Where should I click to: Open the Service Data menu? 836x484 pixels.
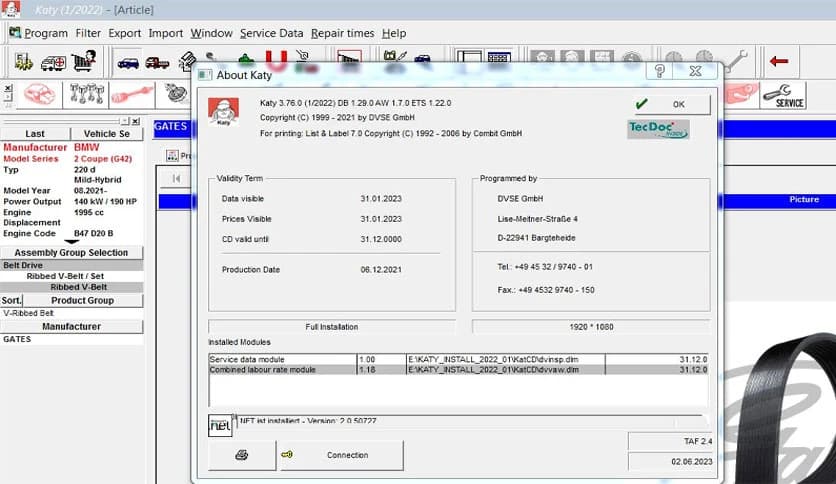[x=271, y=33]
